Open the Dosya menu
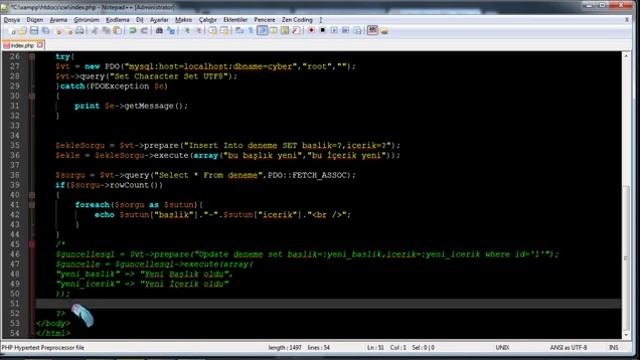 point(11,20)
